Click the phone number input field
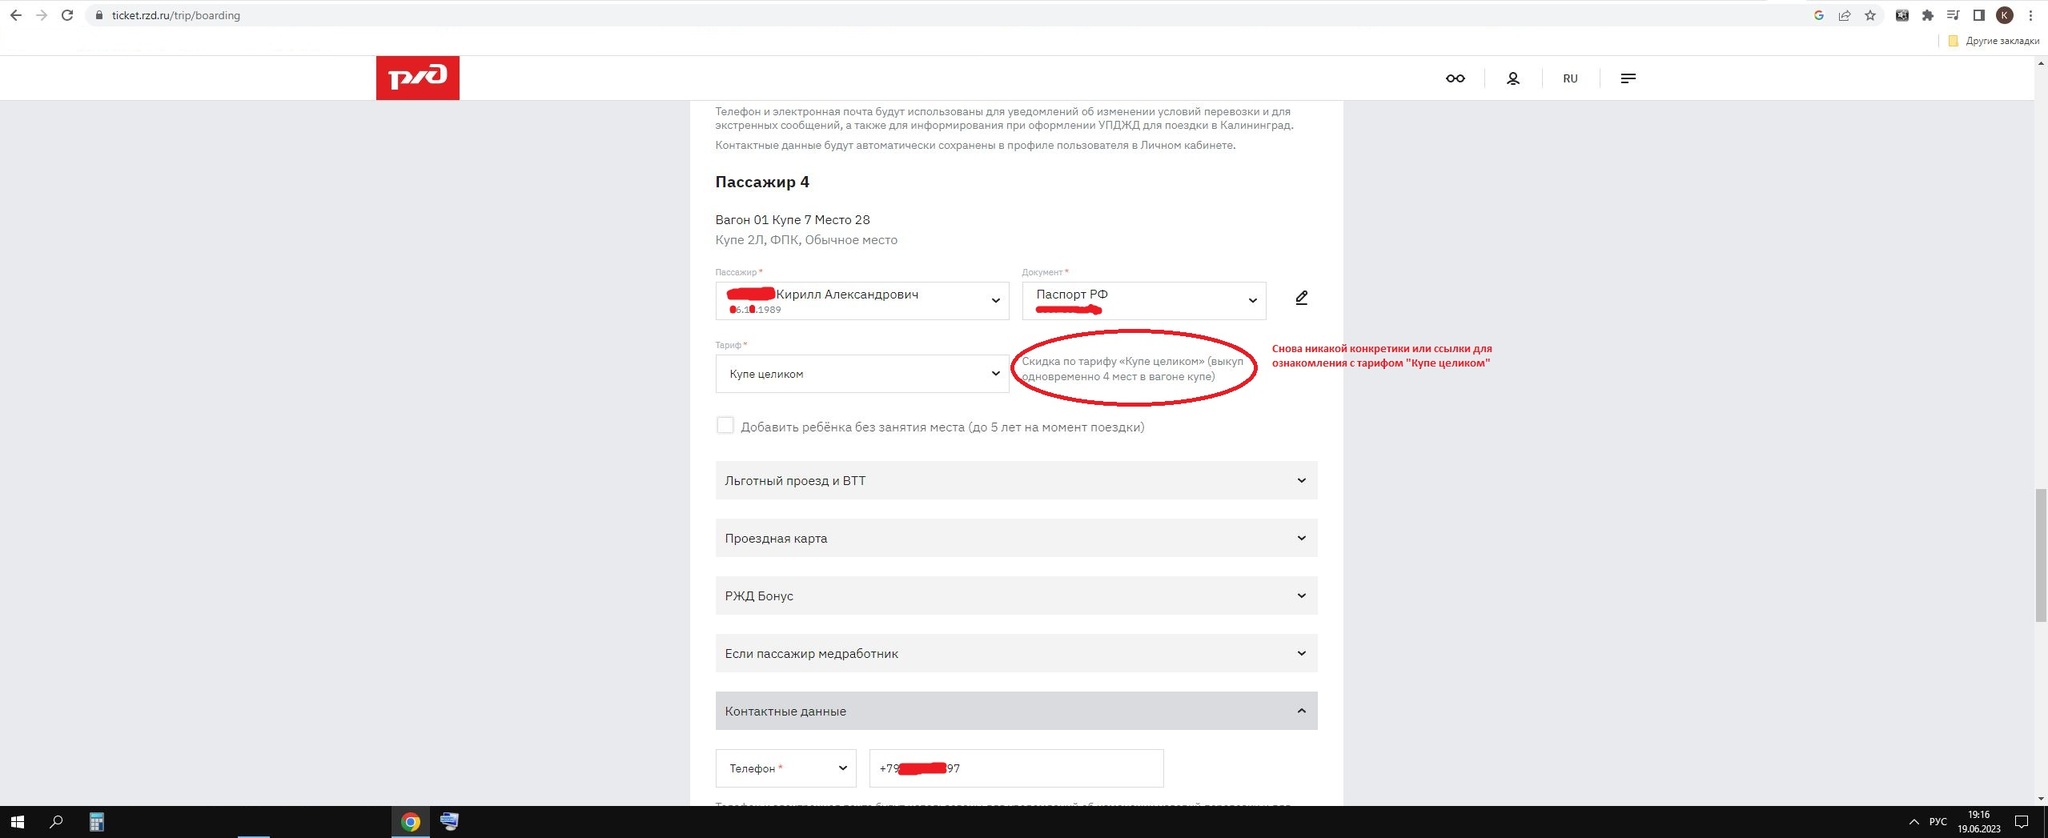The width and height of the screenshot is (2048, 838). [x=1016, y=768]
